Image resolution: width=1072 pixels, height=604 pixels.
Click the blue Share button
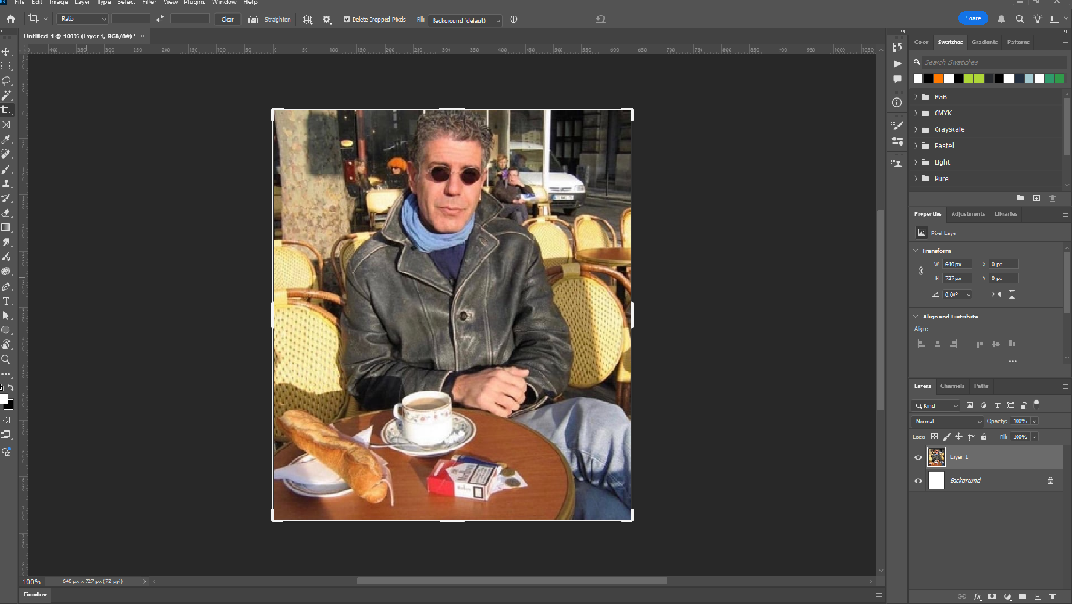[x=972, y=19]
